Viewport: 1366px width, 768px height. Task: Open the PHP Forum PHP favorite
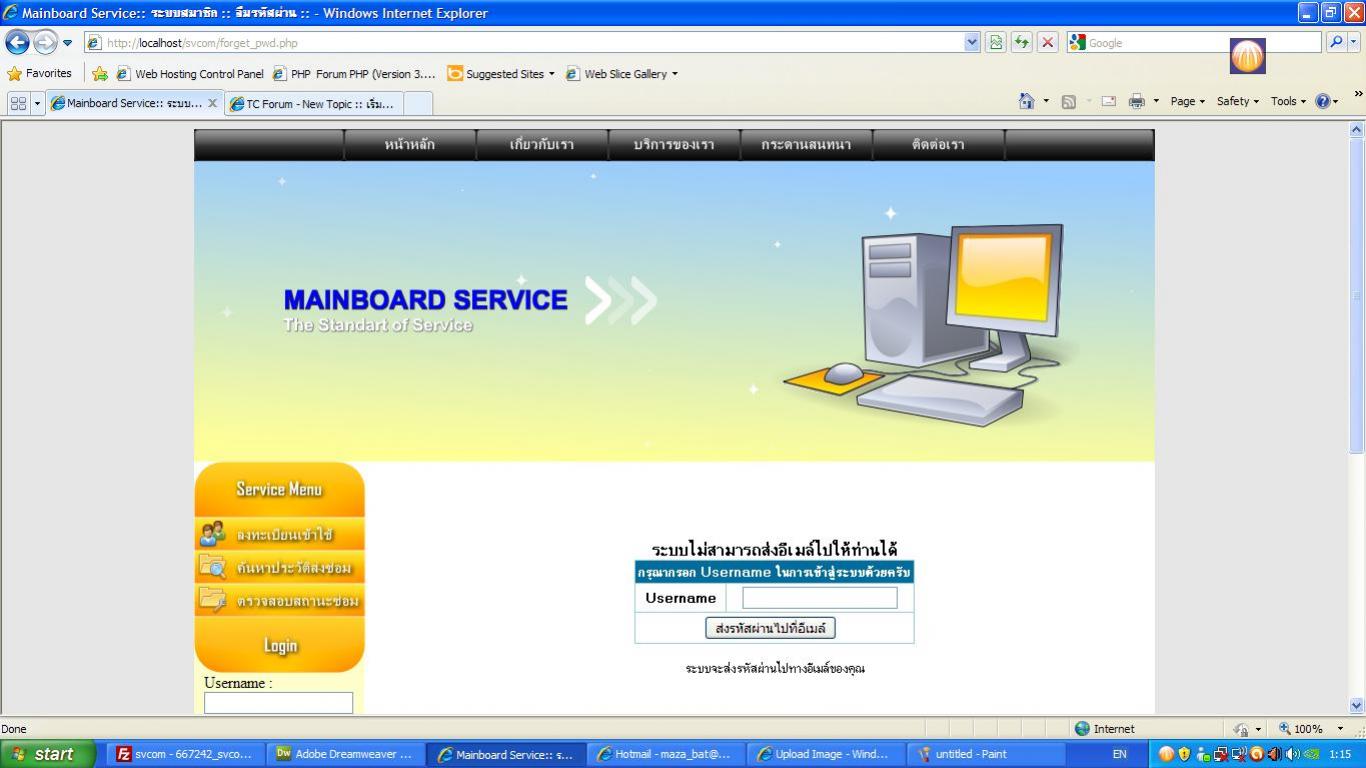point(354,73)
